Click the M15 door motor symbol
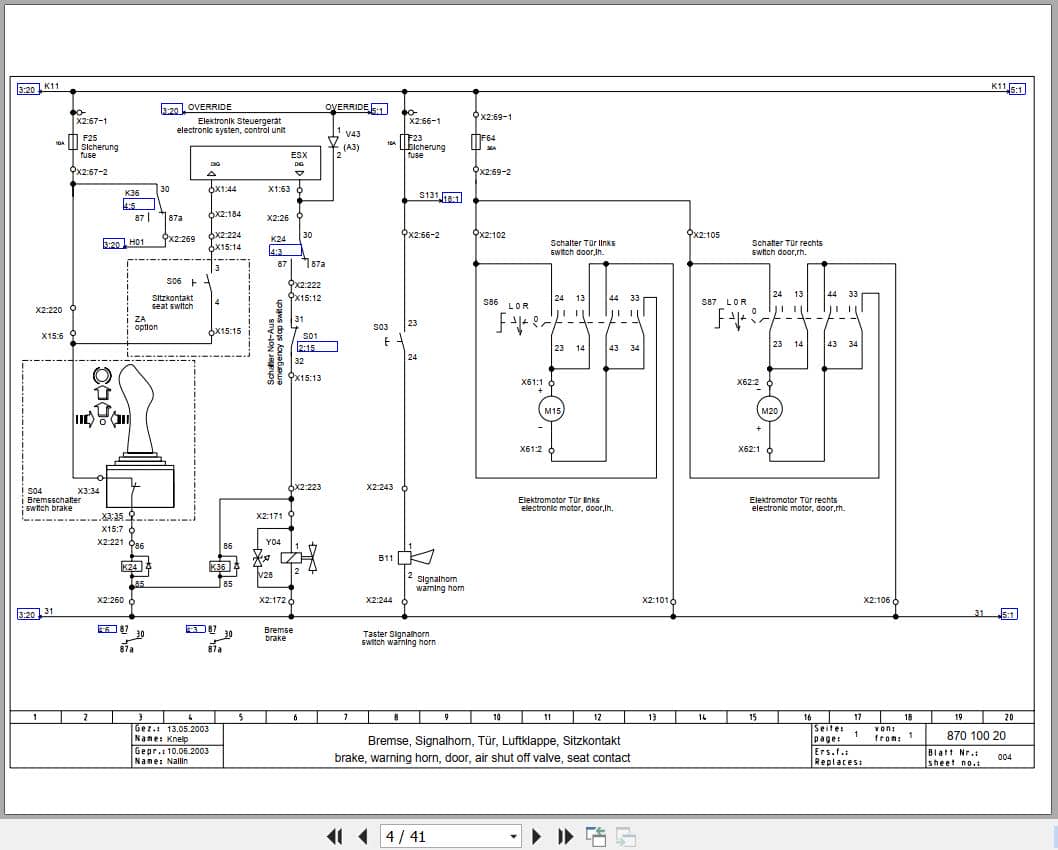1058x850 pixels. click(551, 409)
